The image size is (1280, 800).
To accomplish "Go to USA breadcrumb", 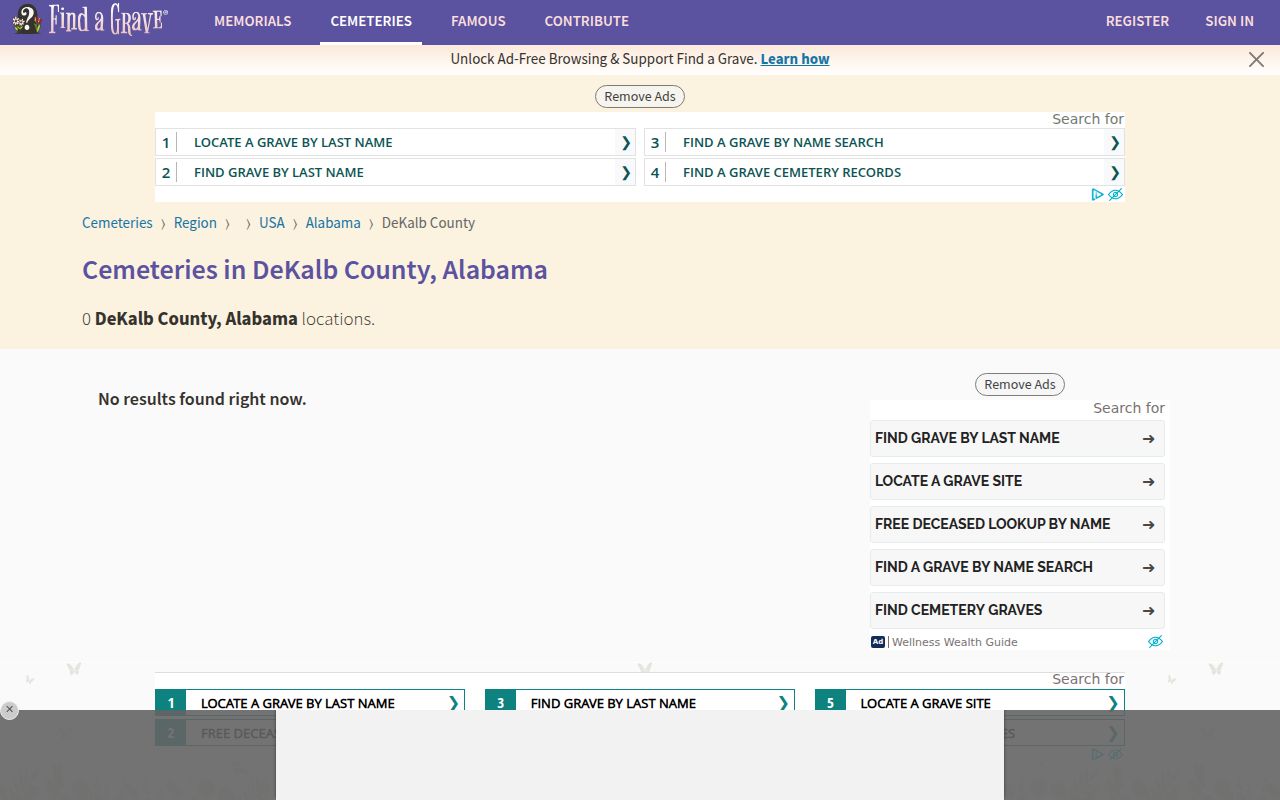I will coord(272,223).
